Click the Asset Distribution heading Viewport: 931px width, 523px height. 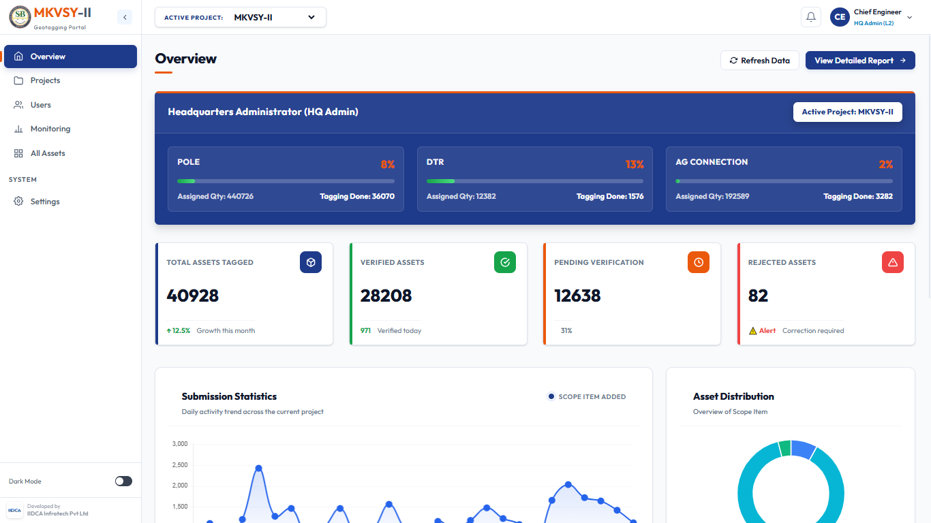point(733,397)
